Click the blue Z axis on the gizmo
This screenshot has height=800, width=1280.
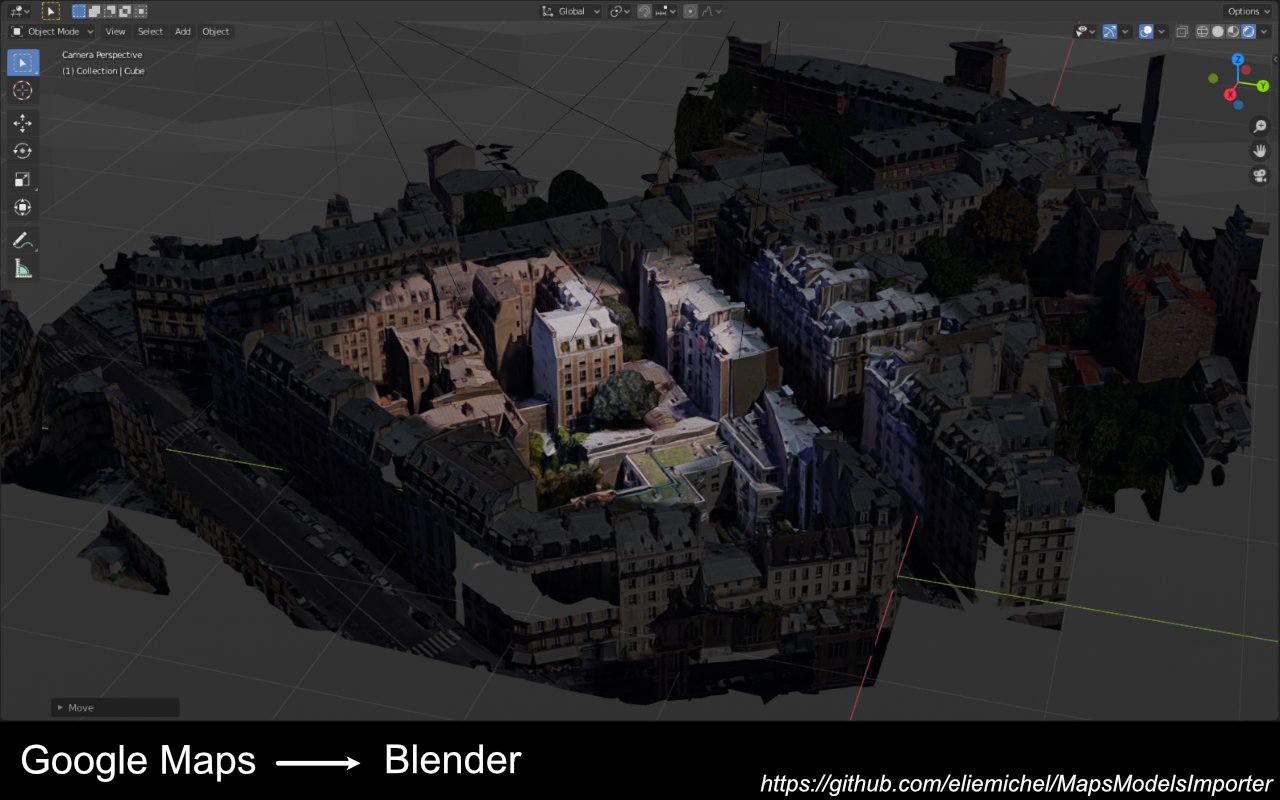(1238, 60)
